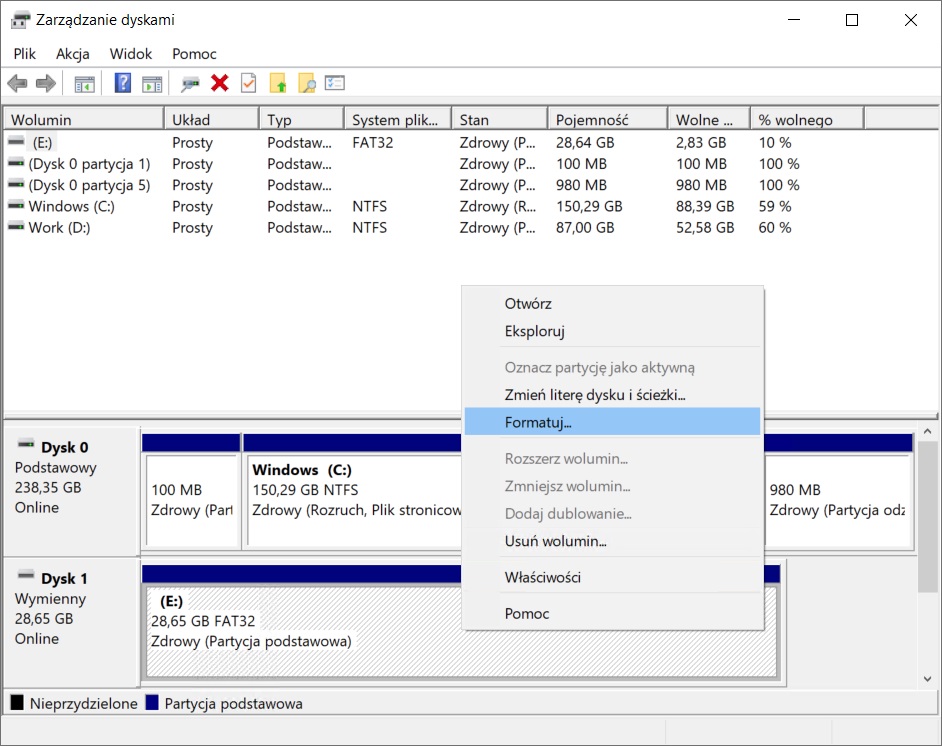Click the connect drive icon in toolbar
This screenshot has height=746, width=942.
[x=190, y=84]
